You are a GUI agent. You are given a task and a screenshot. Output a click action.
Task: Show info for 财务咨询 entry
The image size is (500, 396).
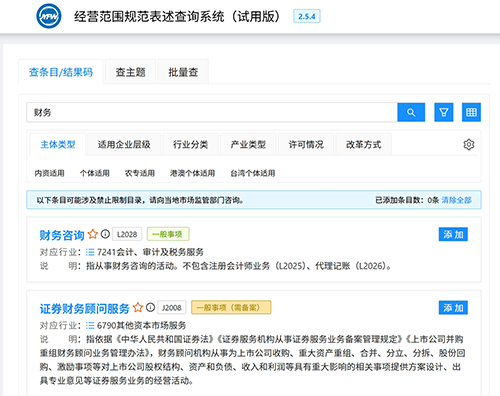105,234
